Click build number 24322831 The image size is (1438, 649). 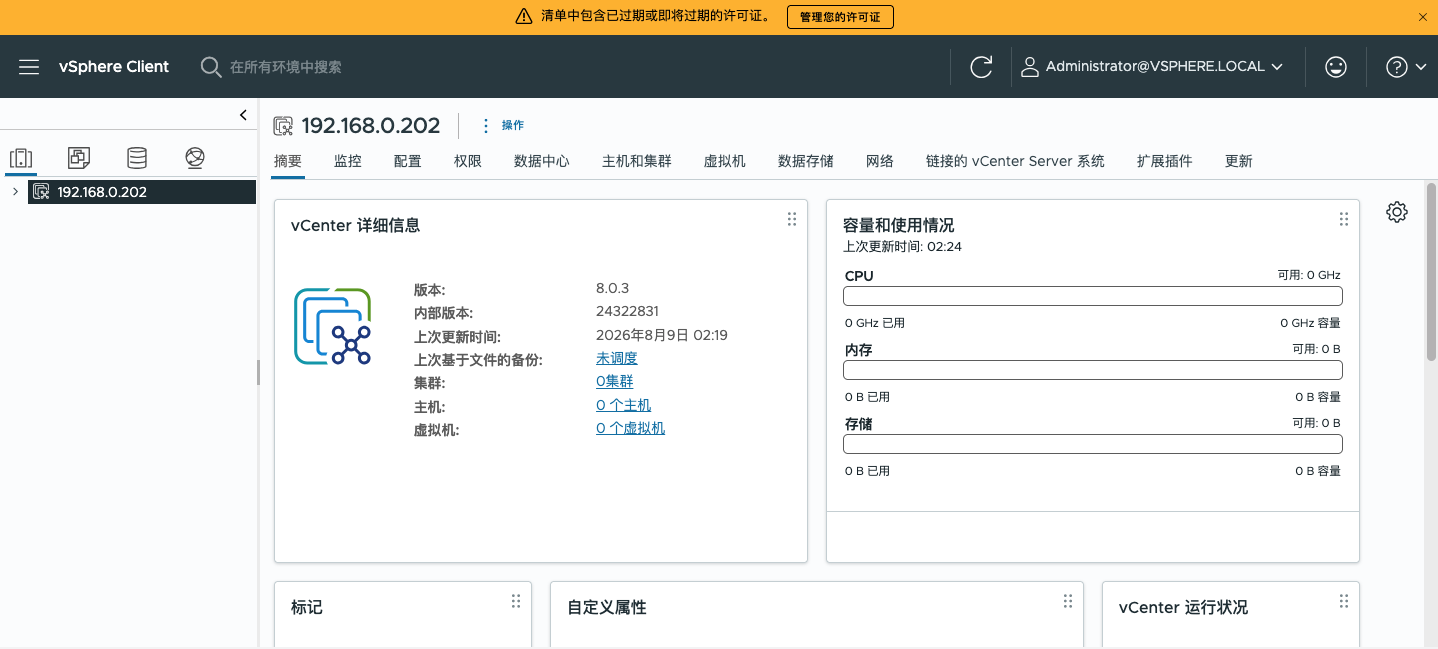(627, 312)
